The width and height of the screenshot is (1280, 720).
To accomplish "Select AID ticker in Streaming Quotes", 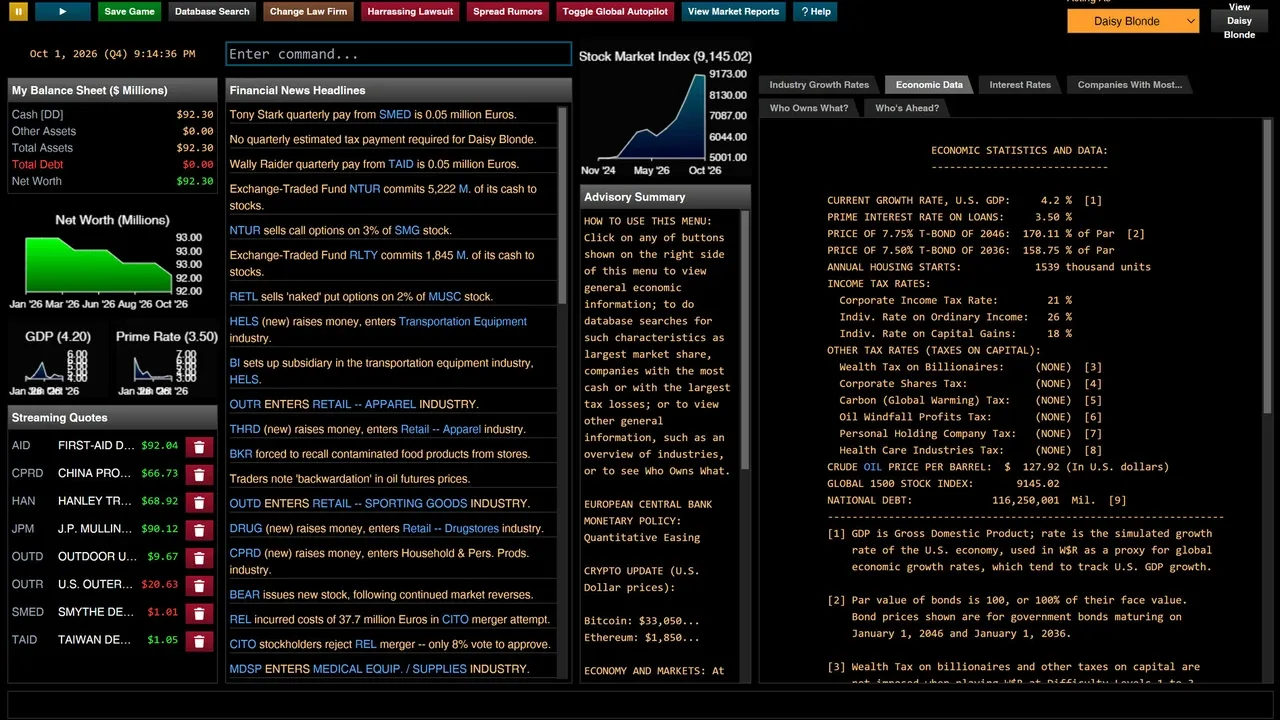I will pos(21,446).
